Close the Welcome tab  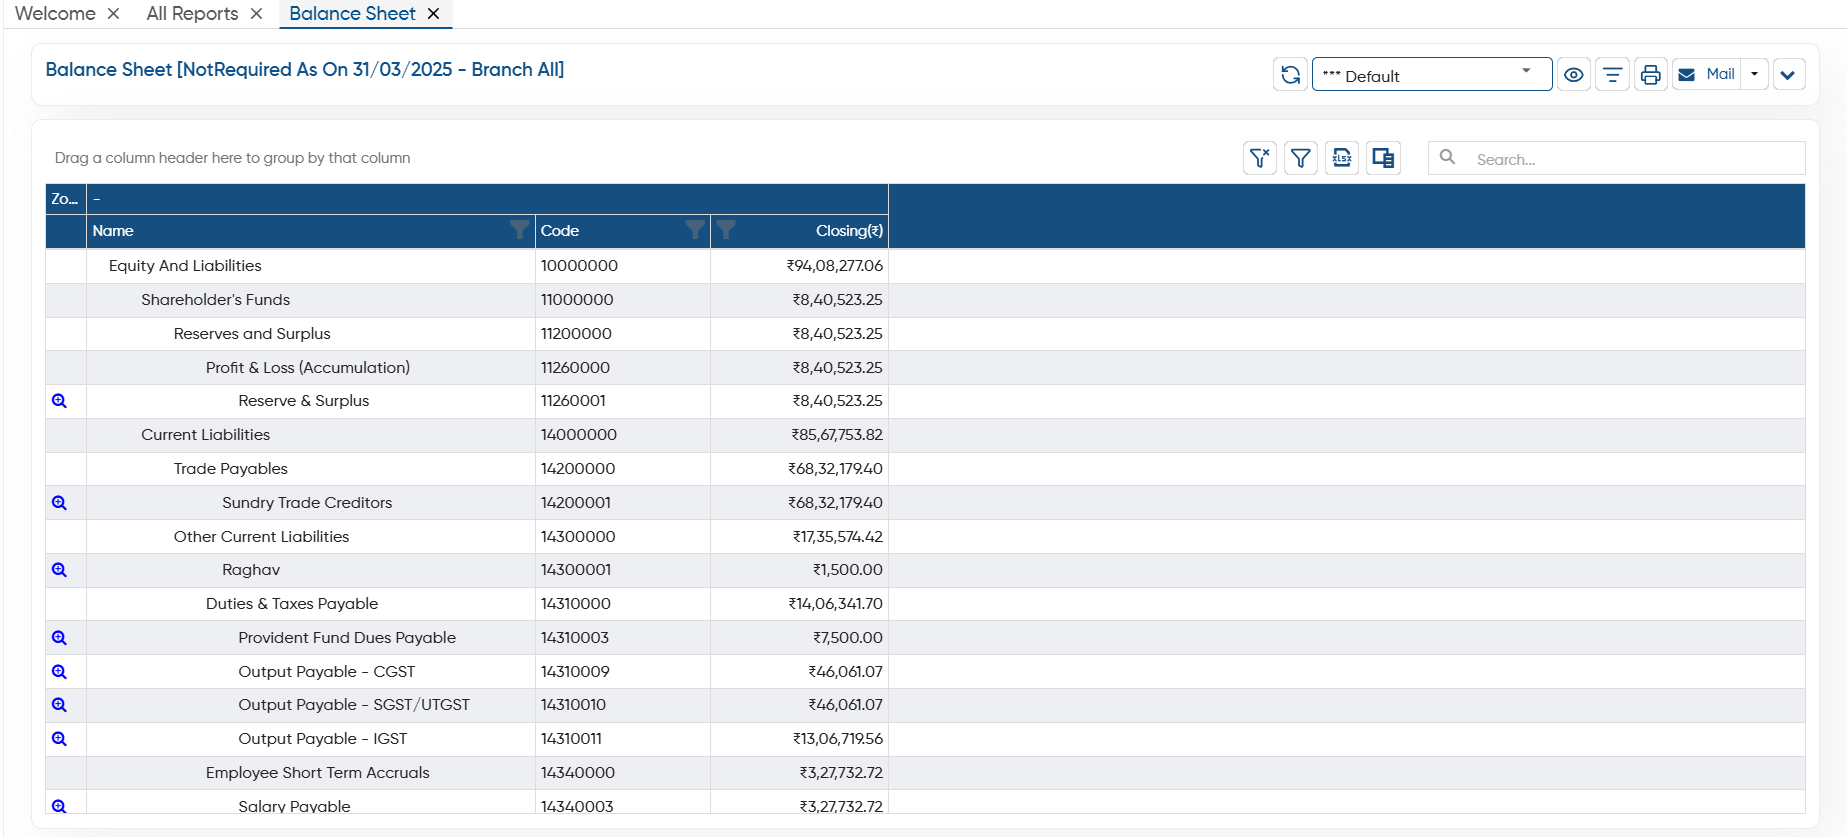[x=113, y=14]
